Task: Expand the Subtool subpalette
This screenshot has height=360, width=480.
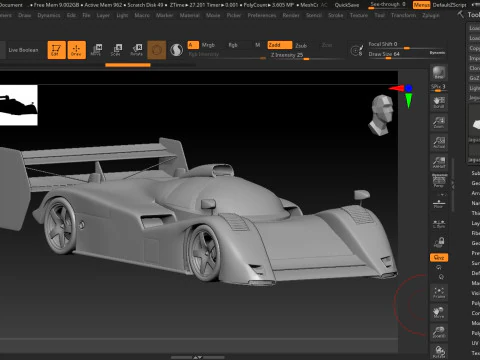Action: click(x=475, y=173)
